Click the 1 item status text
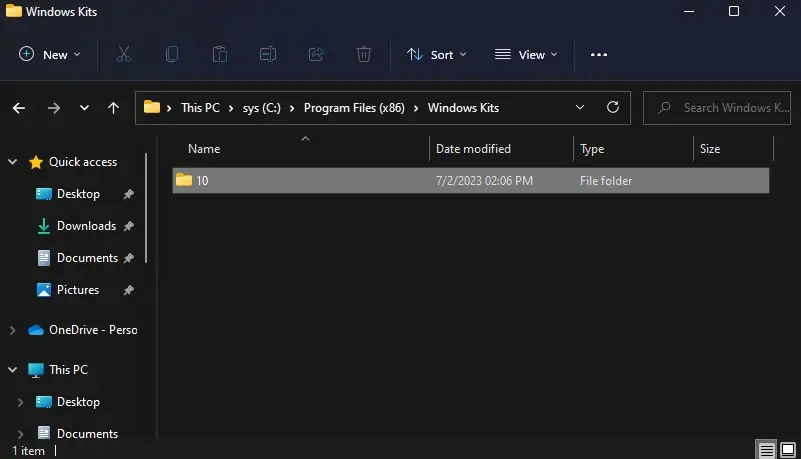Image resolution: width=801 pixels, height=459 pixels. (29, 451)
